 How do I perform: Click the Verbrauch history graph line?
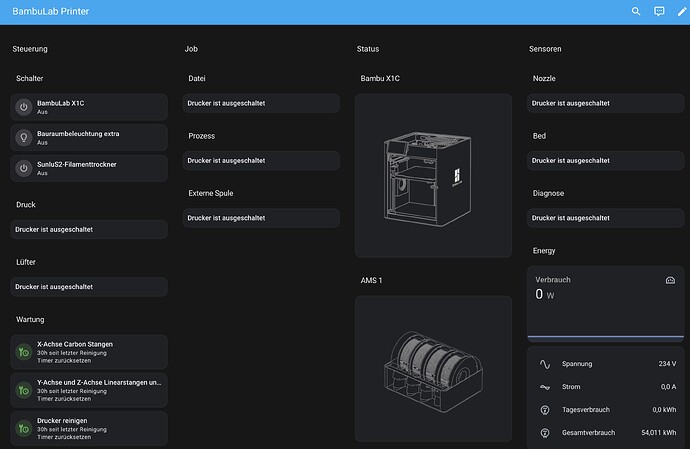606,337
